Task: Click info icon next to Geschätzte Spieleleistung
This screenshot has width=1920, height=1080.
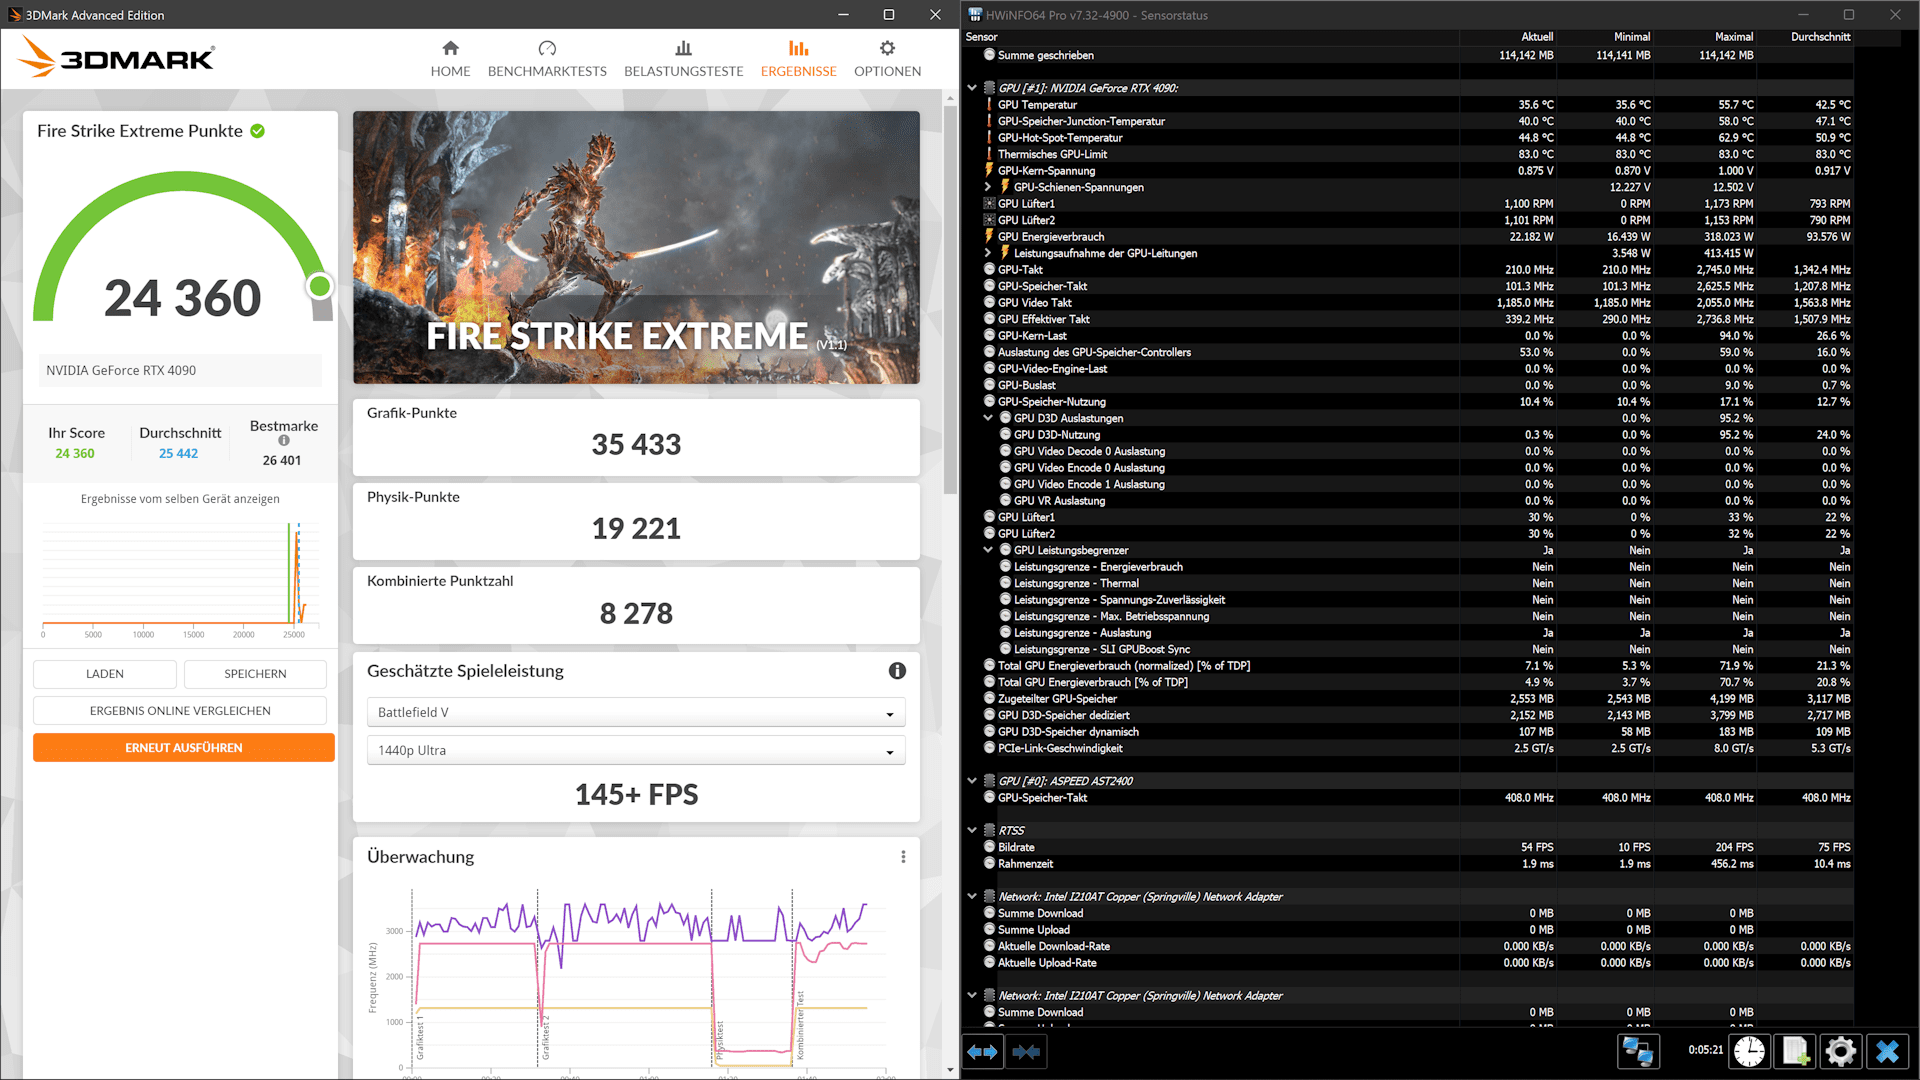Action: click(897, 671)
